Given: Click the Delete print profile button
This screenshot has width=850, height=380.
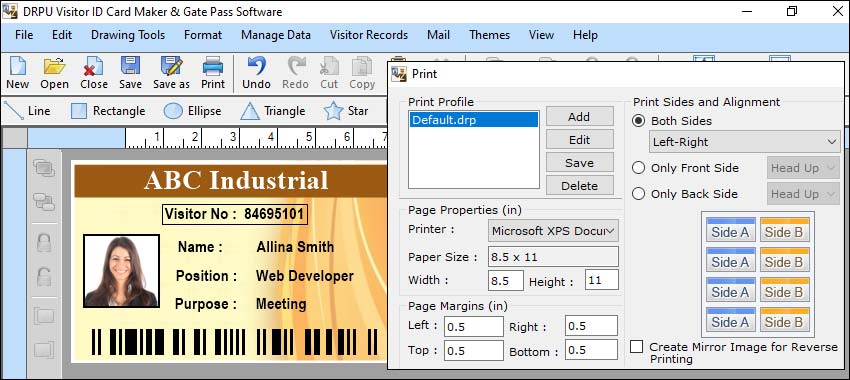Looking at the screenshot, I should (579, 185).
